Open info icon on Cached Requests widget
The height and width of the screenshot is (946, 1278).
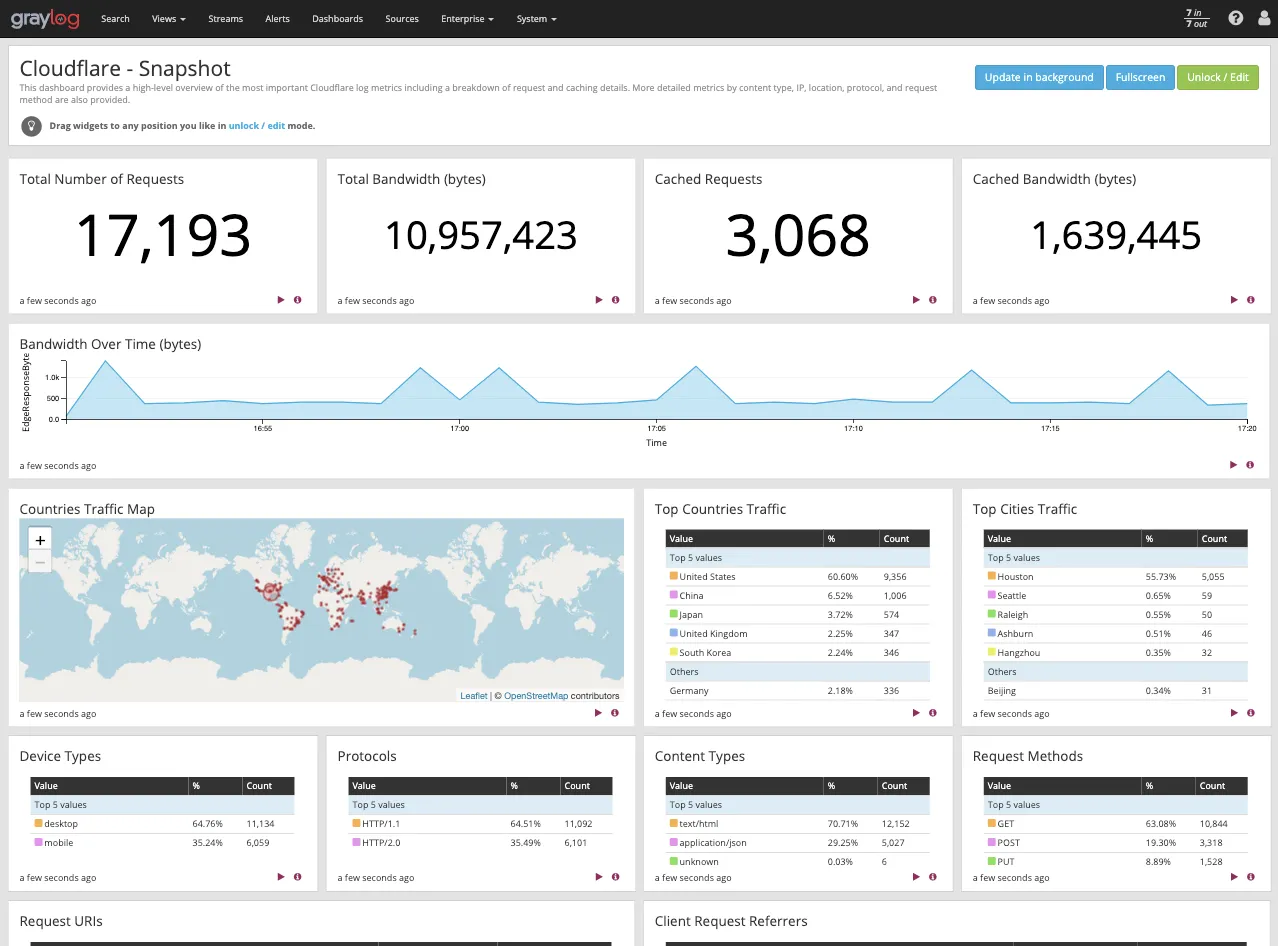coord(933,299)
